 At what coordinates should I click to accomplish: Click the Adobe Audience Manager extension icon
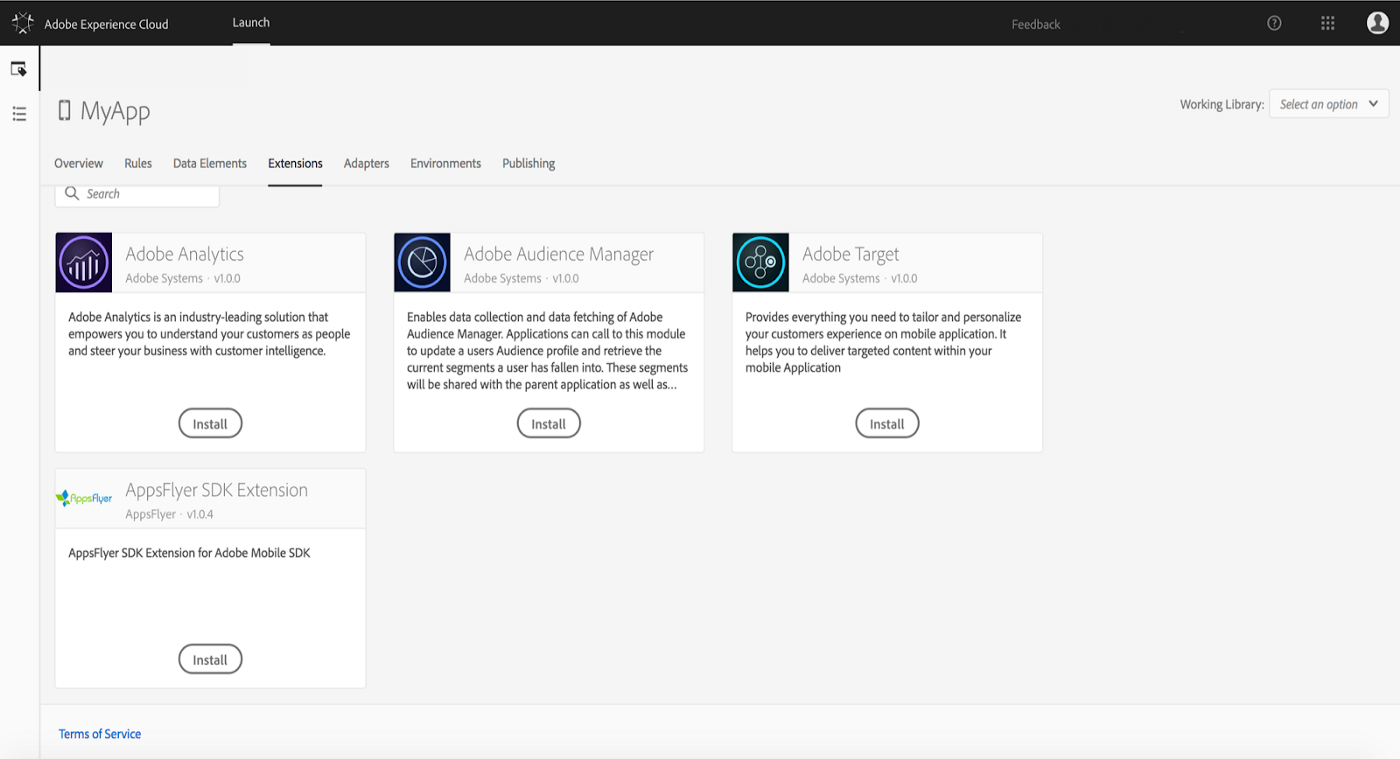click(422, 262)
